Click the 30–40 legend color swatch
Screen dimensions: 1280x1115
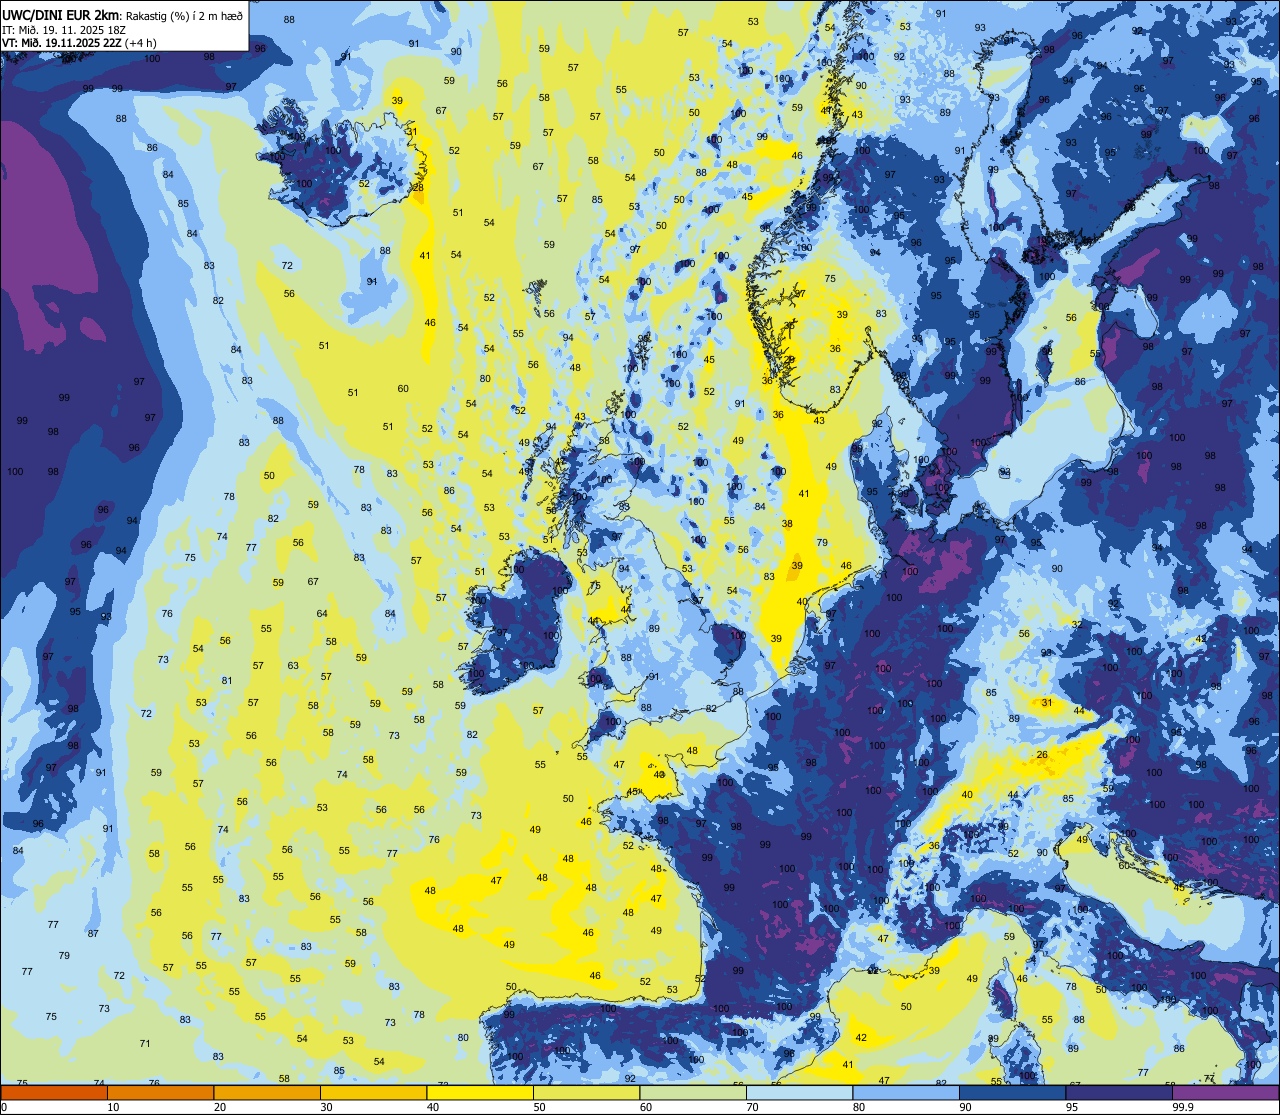click(373, 1092)
